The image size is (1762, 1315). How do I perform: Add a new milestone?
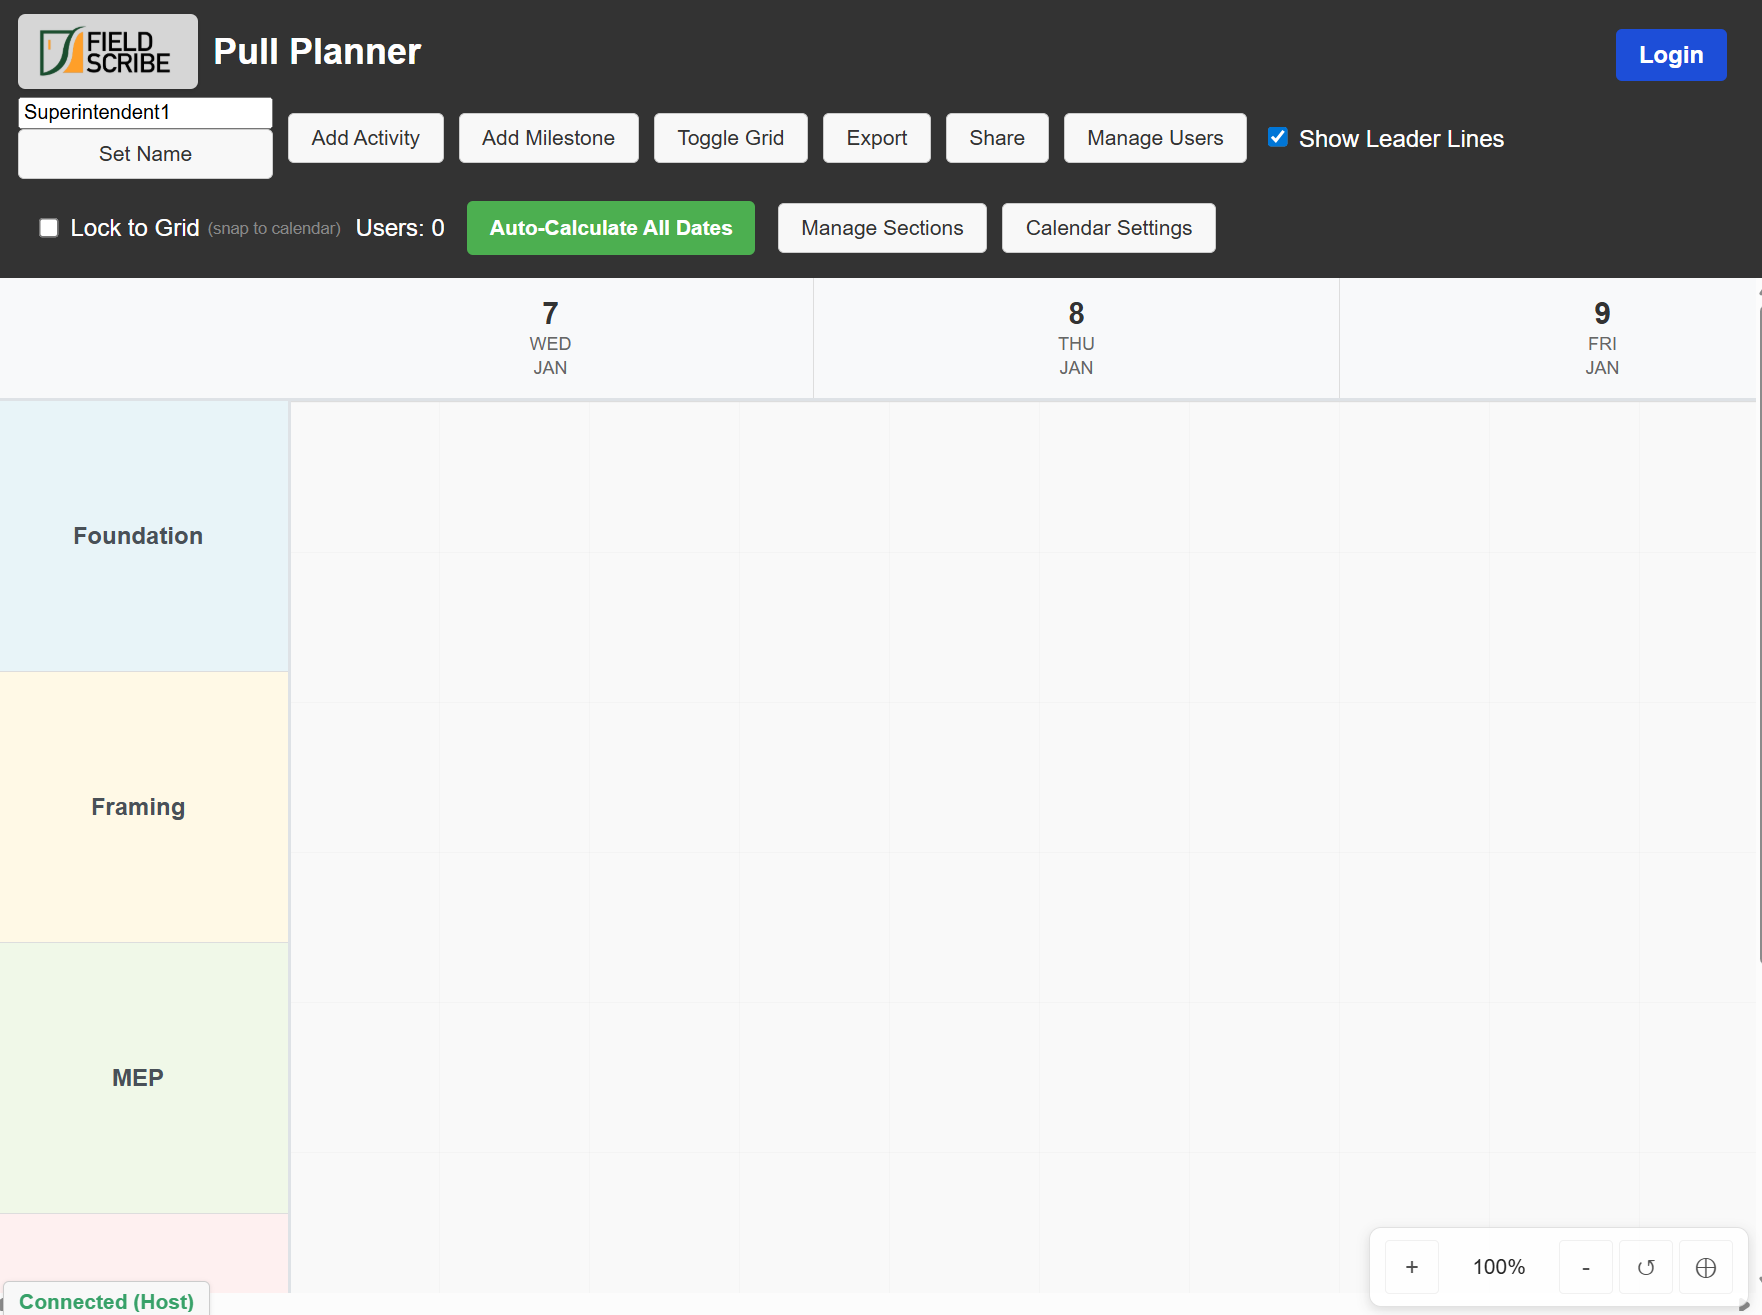548,138
